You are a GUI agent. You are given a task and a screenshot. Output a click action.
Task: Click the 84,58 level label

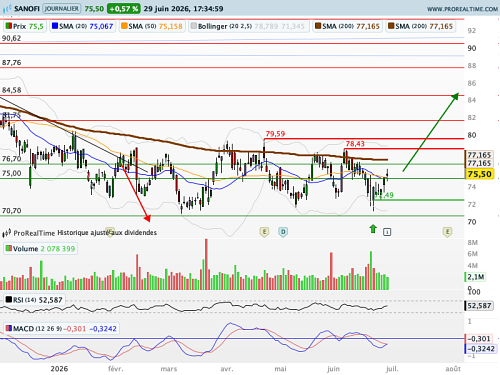pyautogui.click(x=11, y=90)
